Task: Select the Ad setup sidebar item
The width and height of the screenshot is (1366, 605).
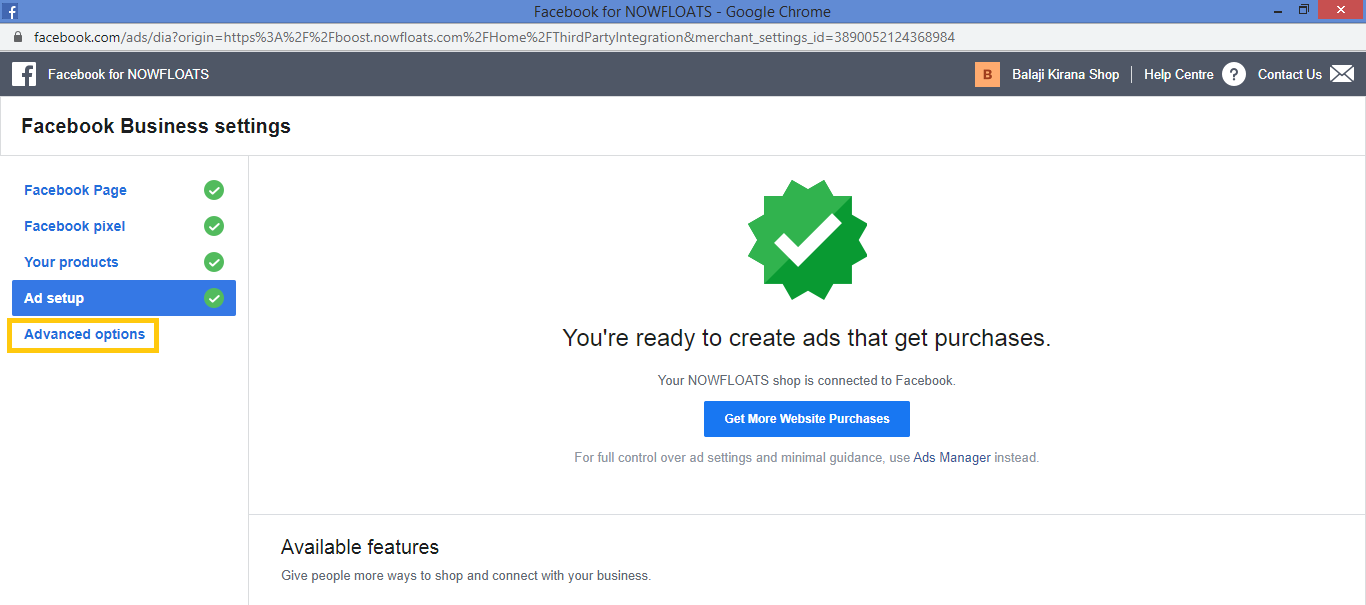Action: pos(124,298)
